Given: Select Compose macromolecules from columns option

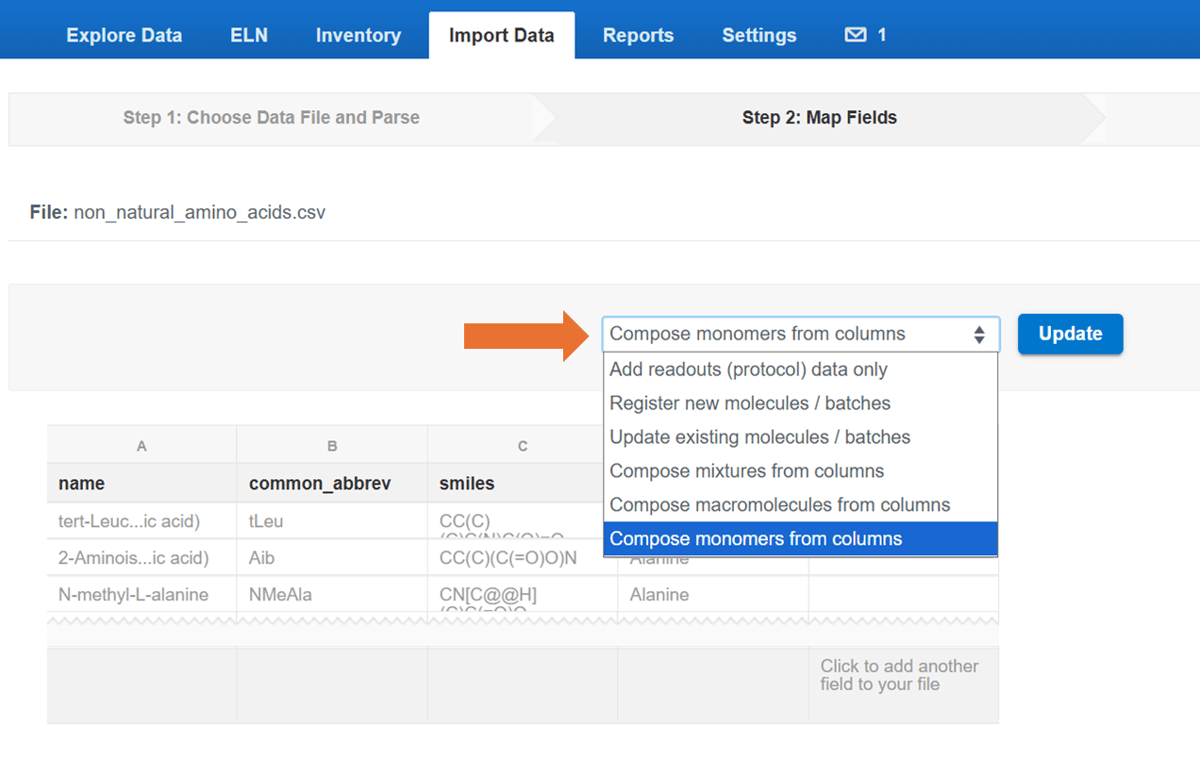Looking at the screenshot, I should point(780,505).
